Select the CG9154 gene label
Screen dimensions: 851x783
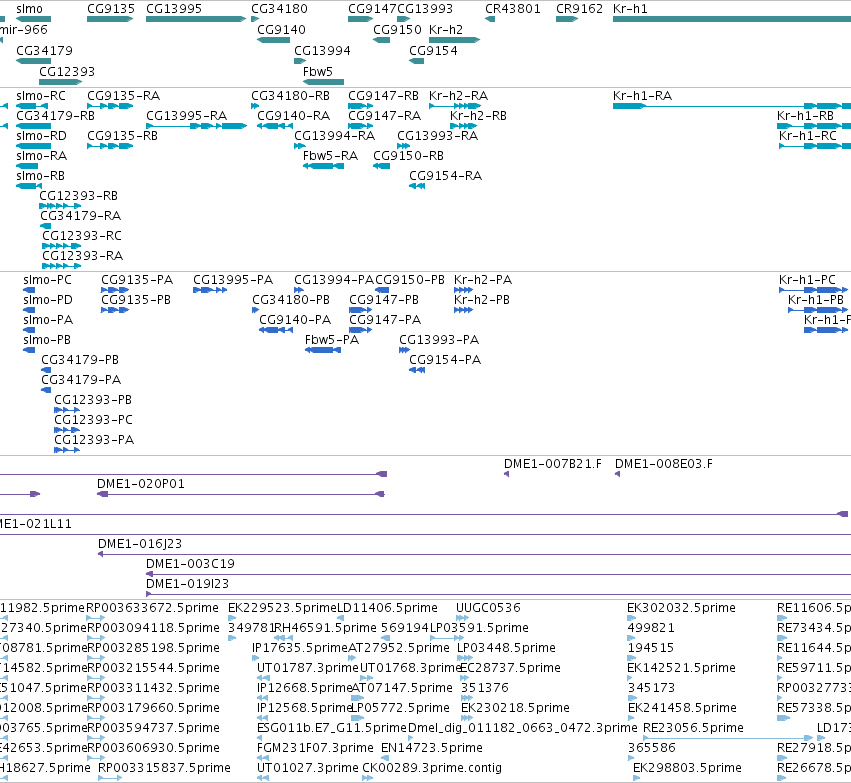433,50
